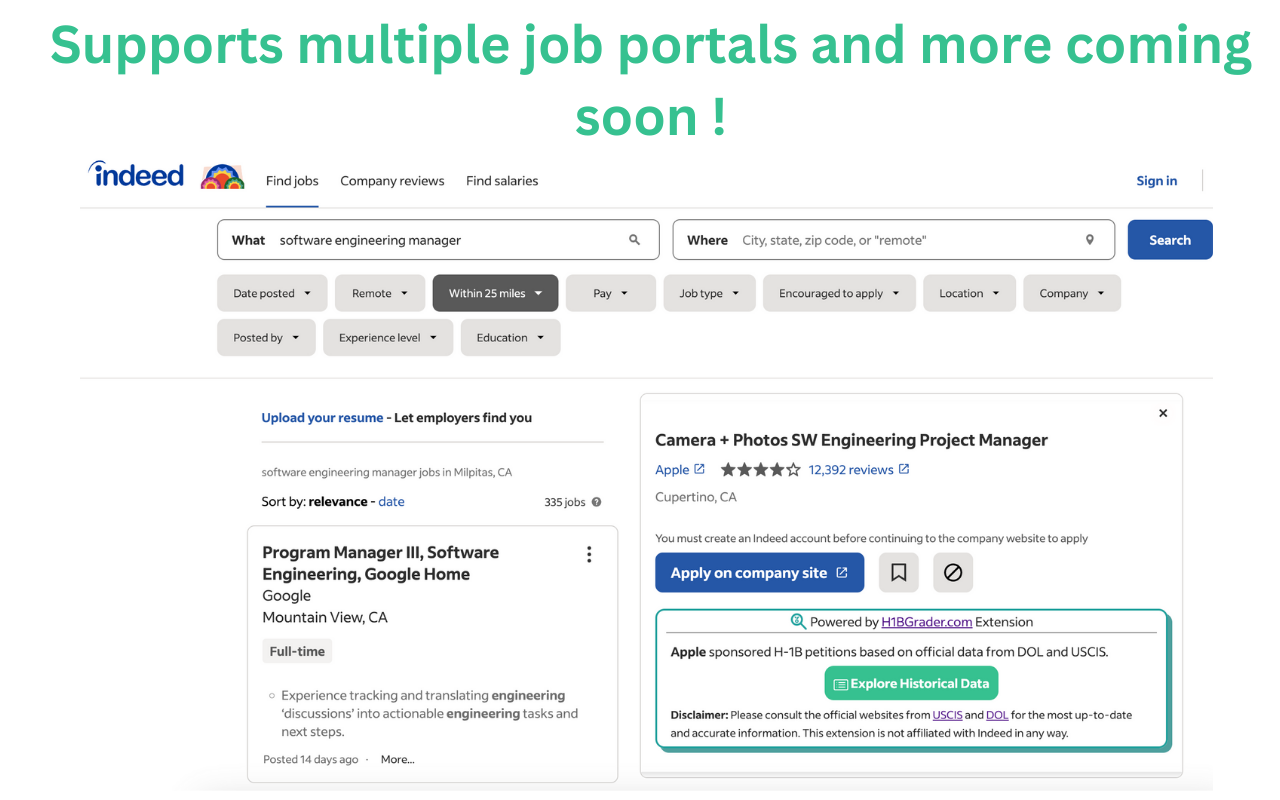The image size is (1280, 800).
Task: Click the 335 jobs count text
Action: coord(565,502)
